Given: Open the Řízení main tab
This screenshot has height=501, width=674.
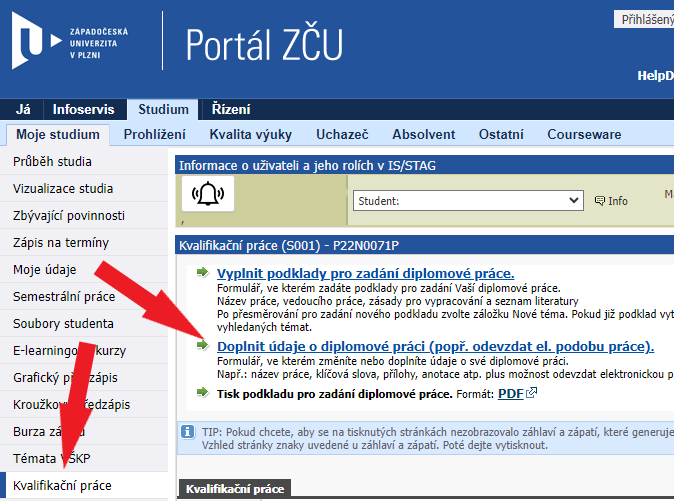Looking at the screenshot, I should [231, 110].
